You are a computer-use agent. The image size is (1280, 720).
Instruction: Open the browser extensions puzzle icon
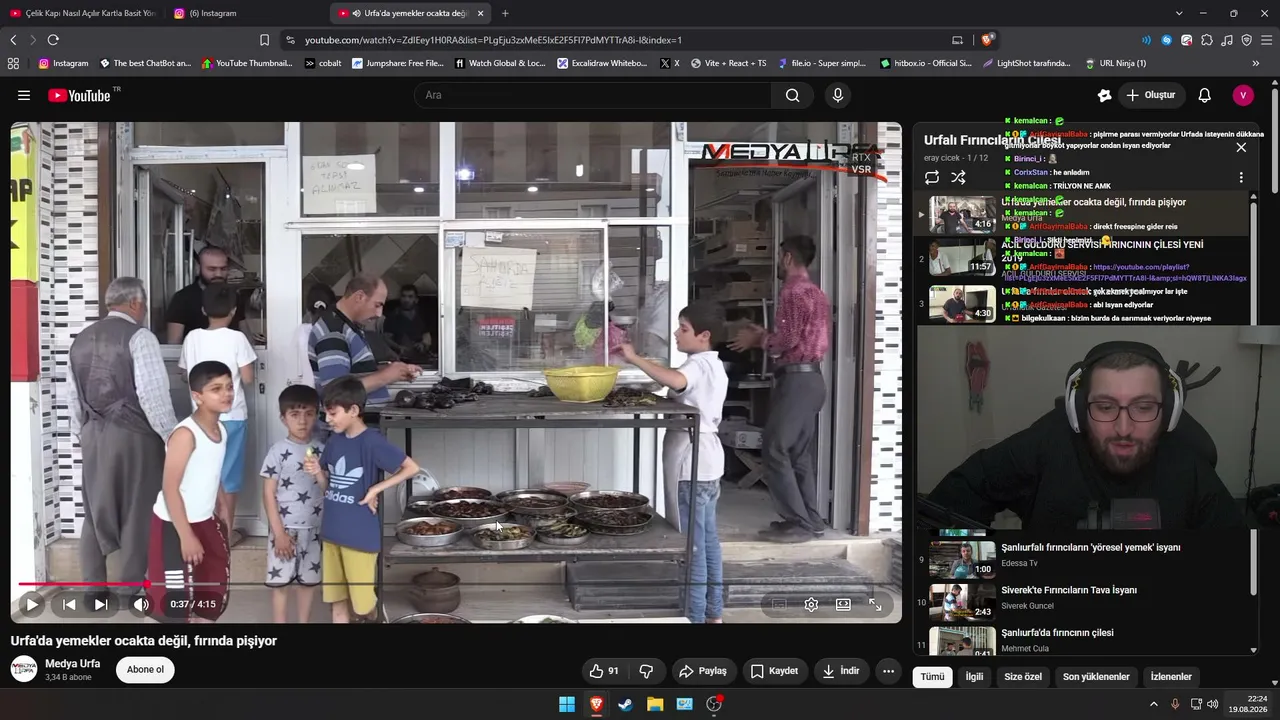1207,40
